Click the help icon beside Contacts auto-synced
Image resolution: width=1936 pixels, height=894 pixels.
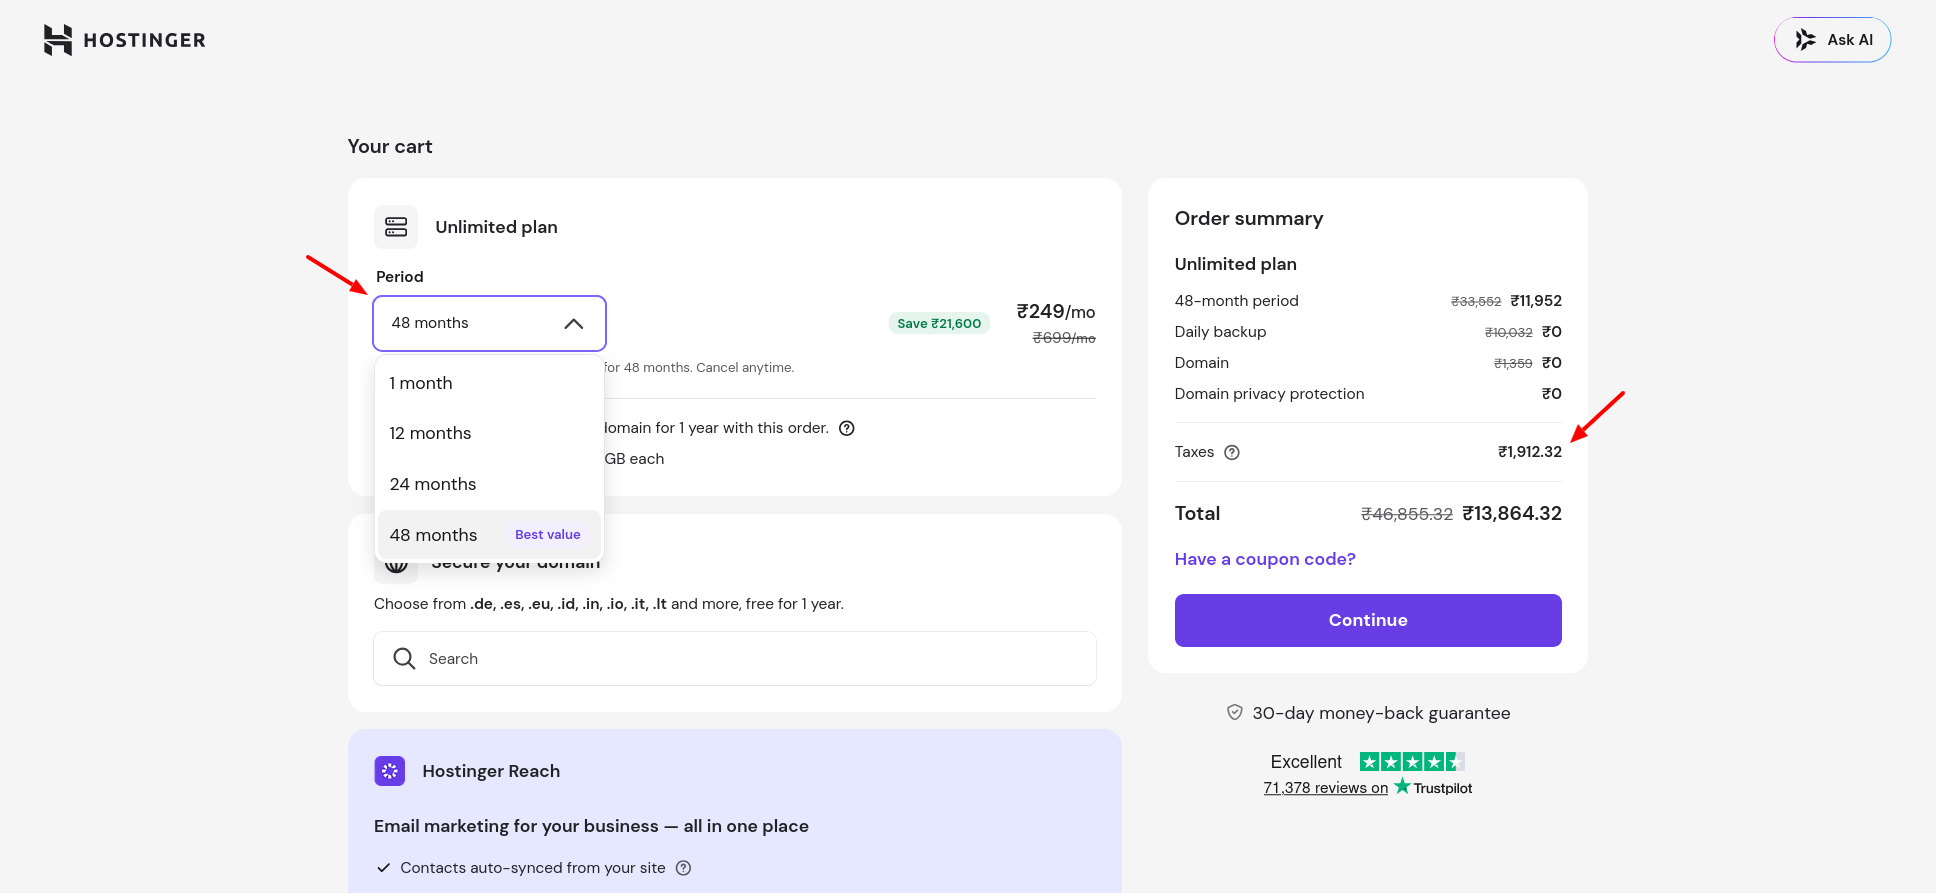(x=684, y=868)
